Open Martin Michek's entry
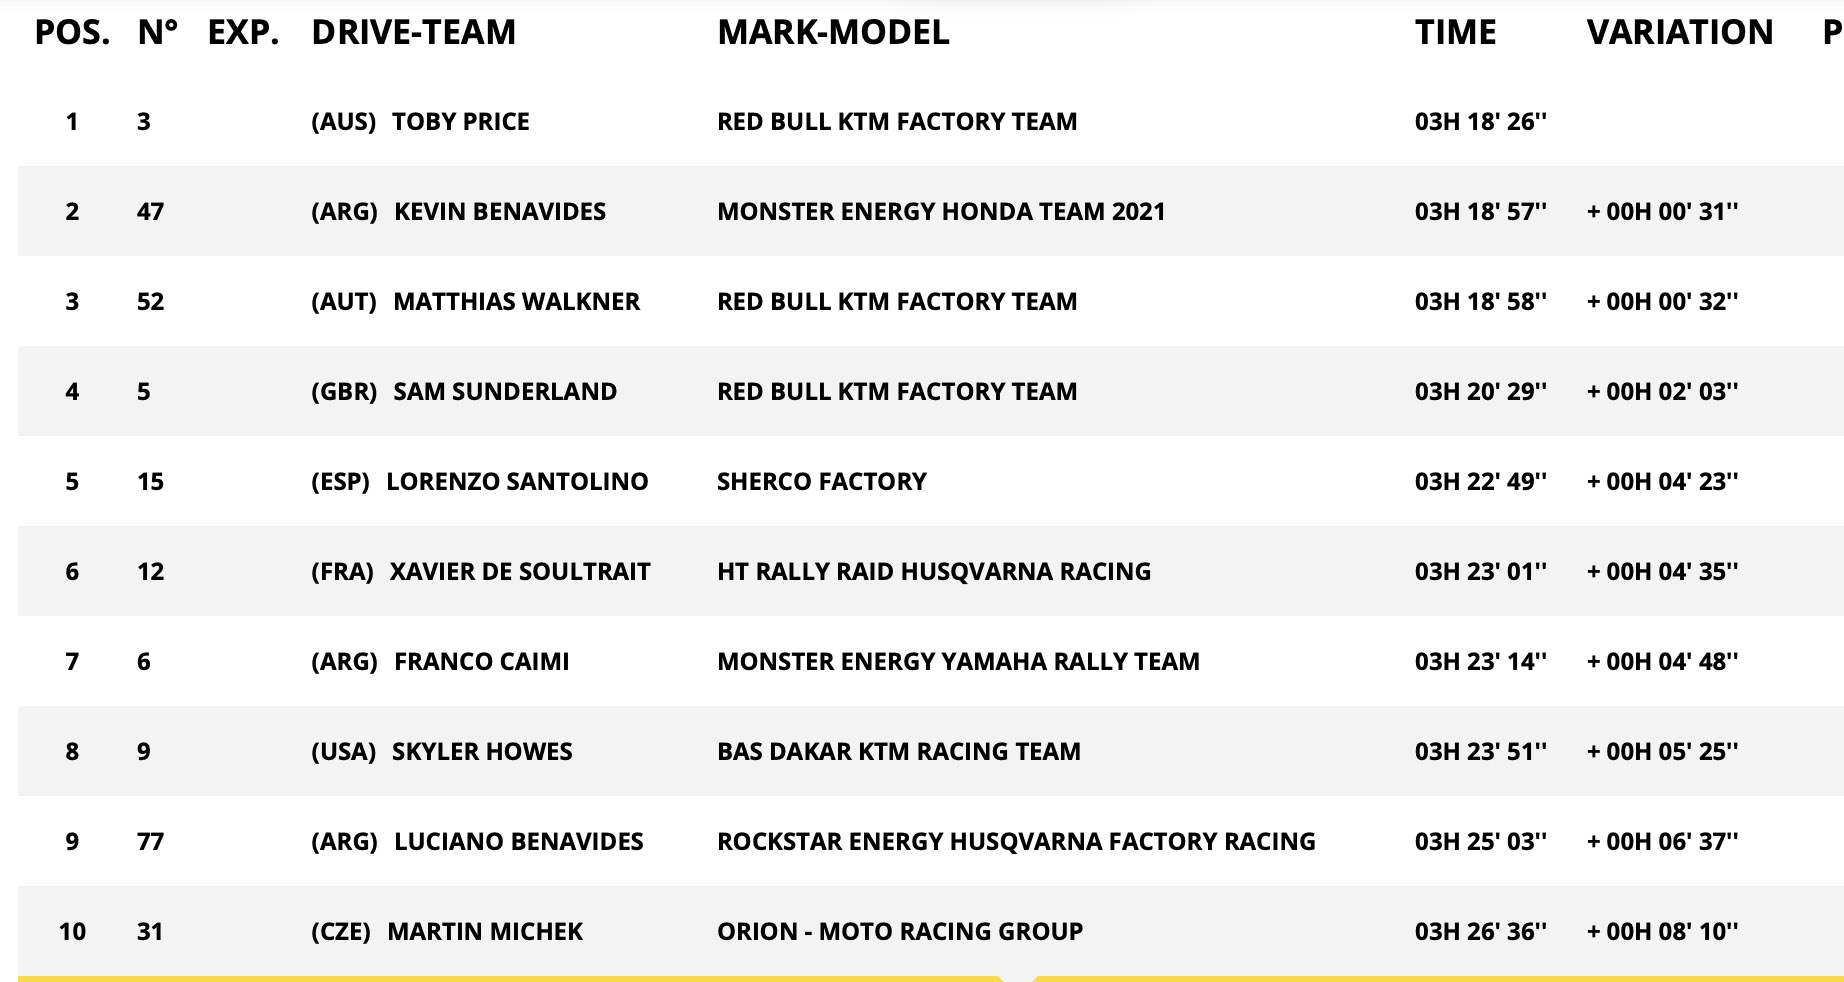Image resolution: width=1844 pixels, height=982 pixels. 484,932
